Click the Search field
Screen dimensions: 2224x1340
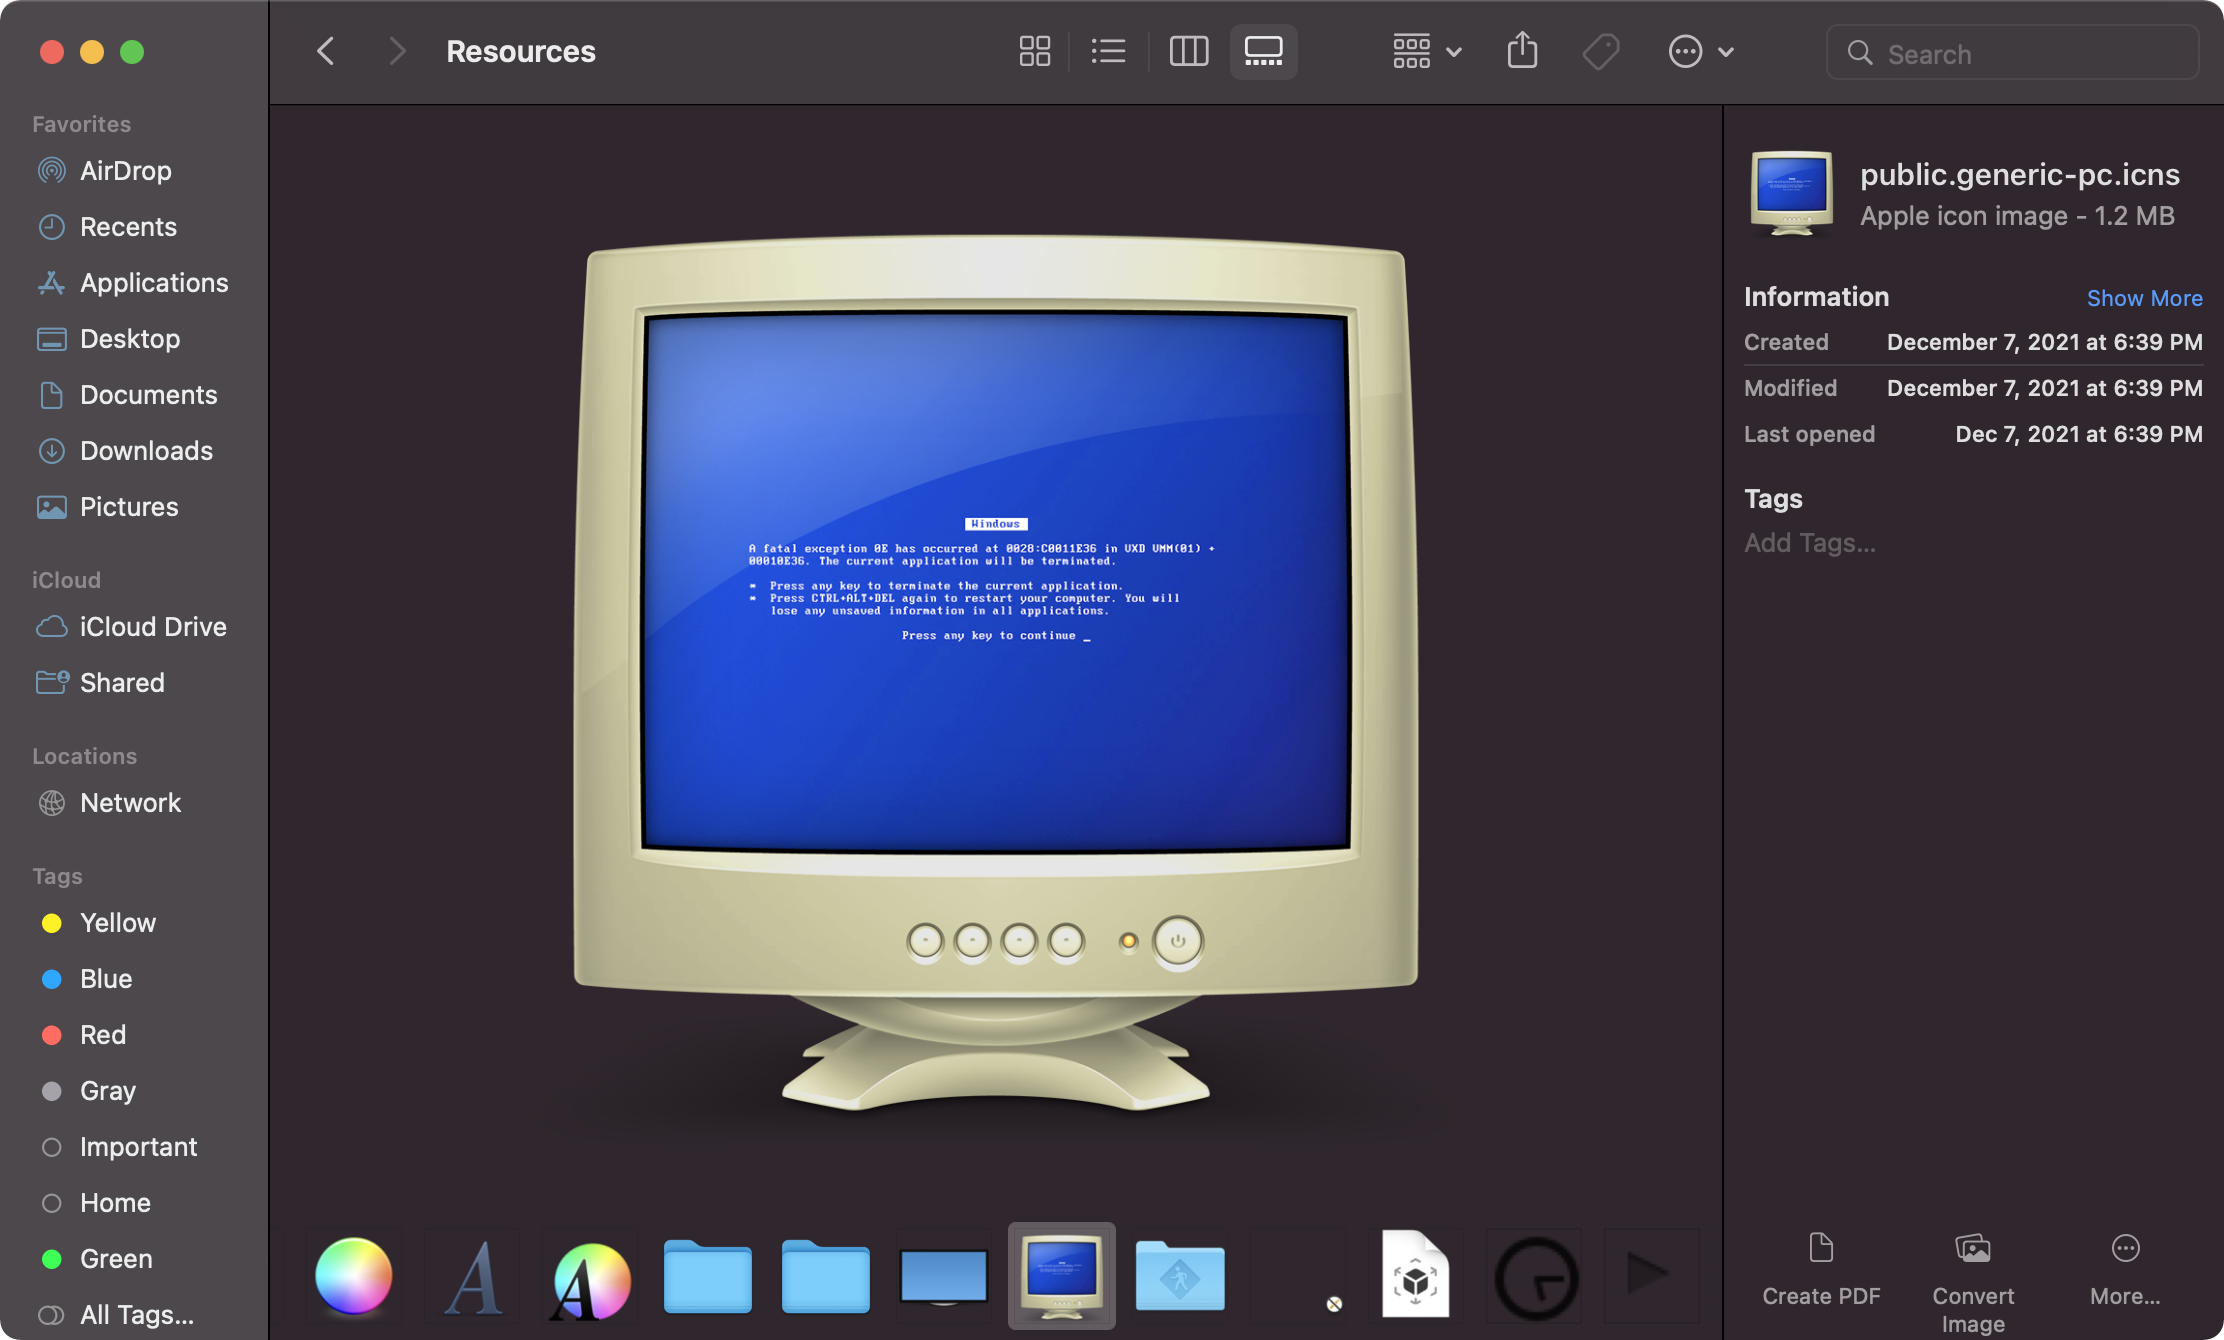2012,53
